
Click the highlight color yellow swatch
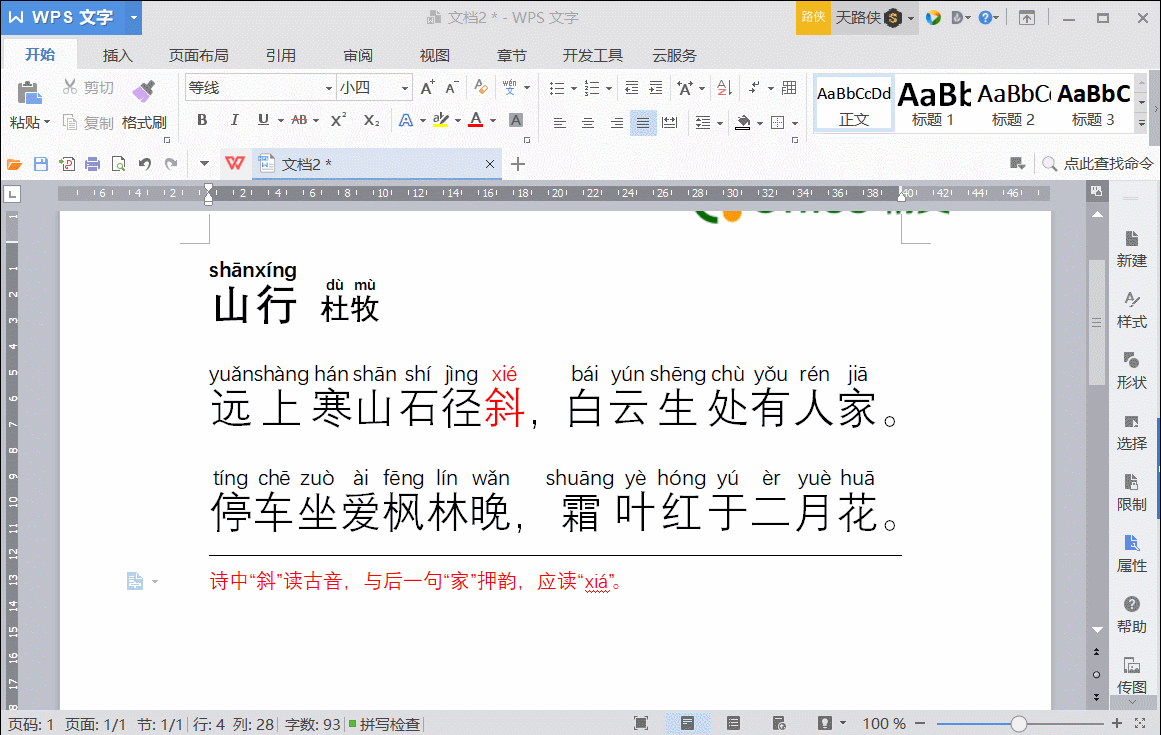441,120
